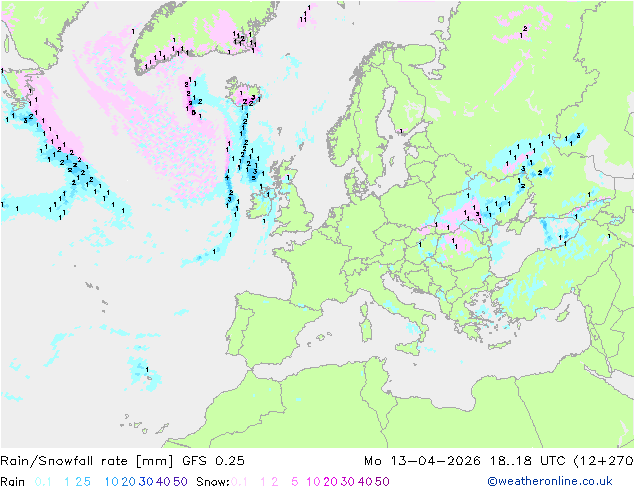
Task: Select the snow legend value 50
Action: 382,482
